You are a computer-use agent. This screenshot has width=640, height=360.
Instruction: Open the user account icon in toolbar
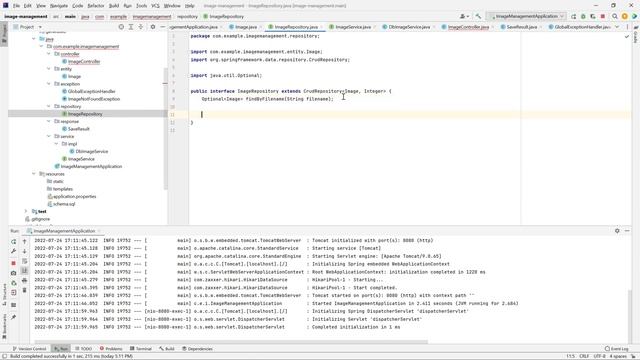(x=464, y=16)
